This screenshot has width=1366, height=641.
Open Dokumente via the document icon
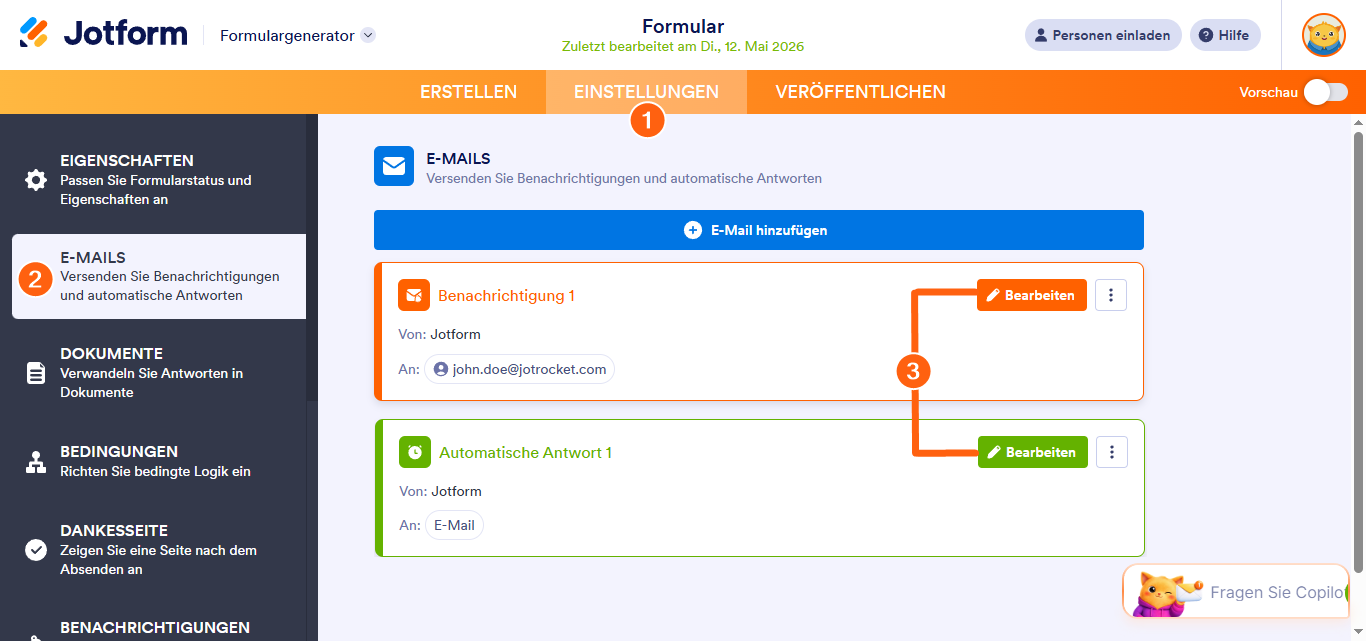click(x=36, y=373)
